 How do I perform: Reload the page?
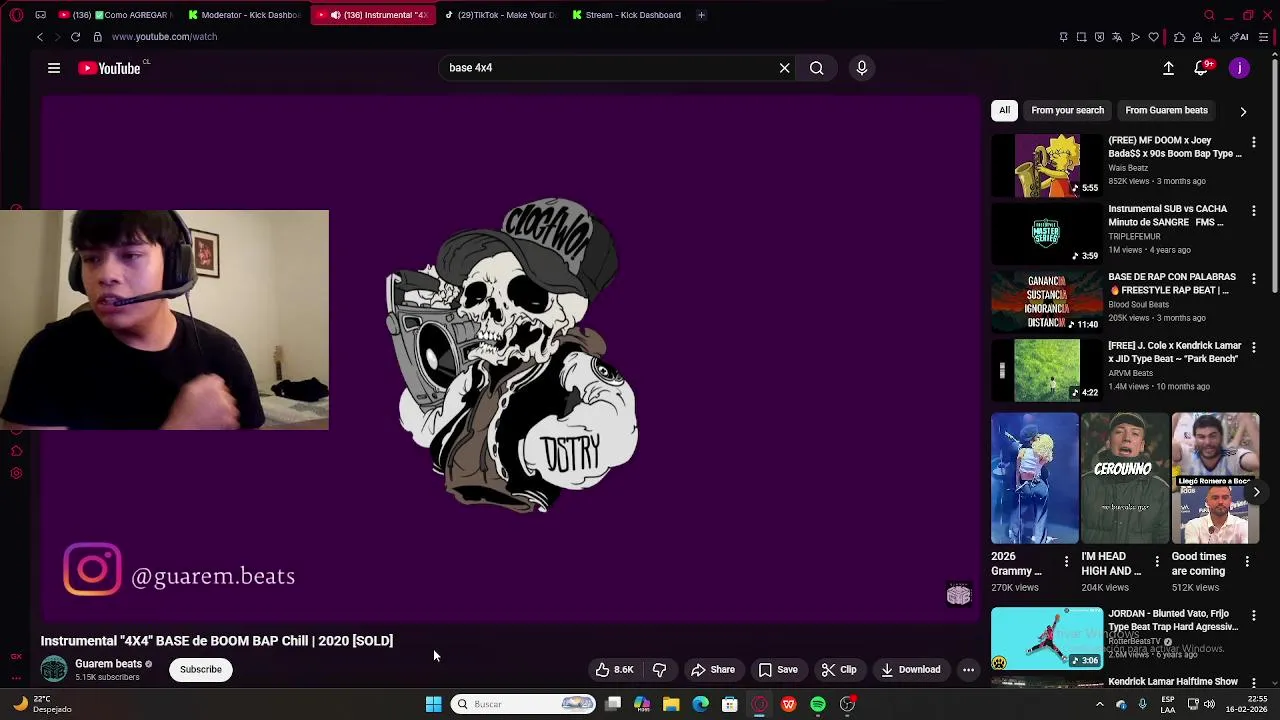tap(75, 37)
